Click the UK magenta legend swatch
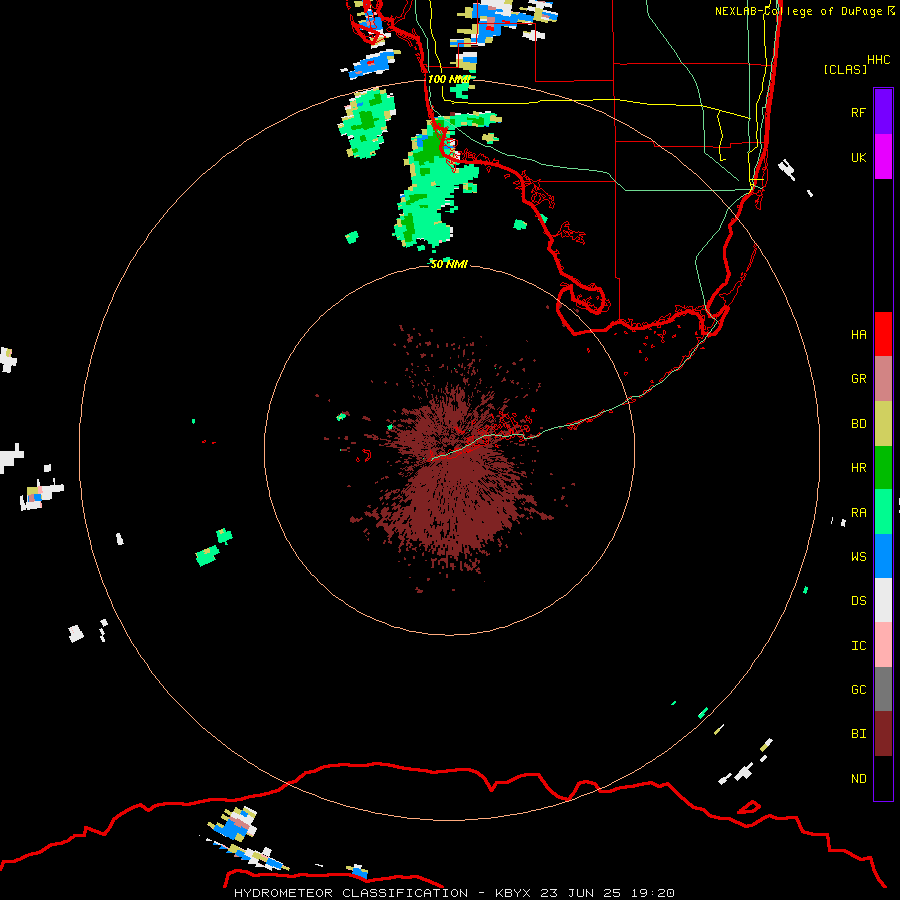Viewport: 900px width, 900px height. [x=883, y=157]
